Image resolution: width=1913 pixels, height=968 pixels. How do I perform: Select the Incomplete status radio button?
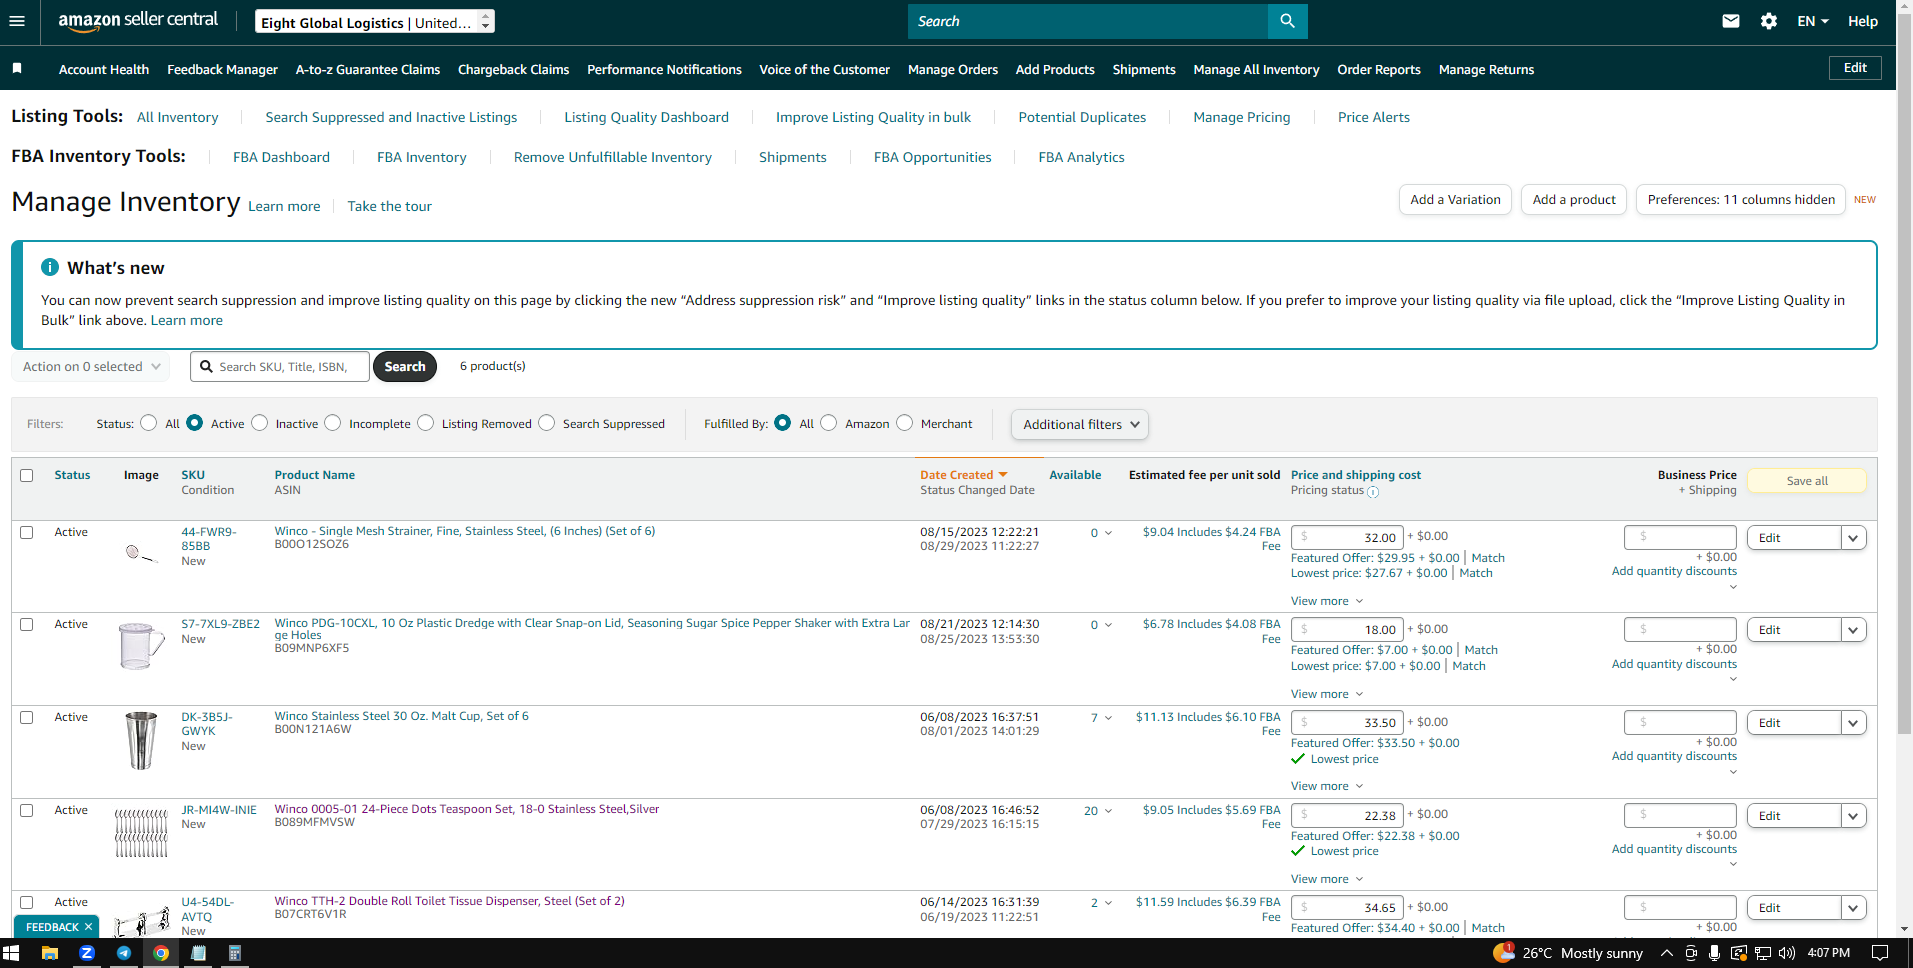(x=333, y=423)
